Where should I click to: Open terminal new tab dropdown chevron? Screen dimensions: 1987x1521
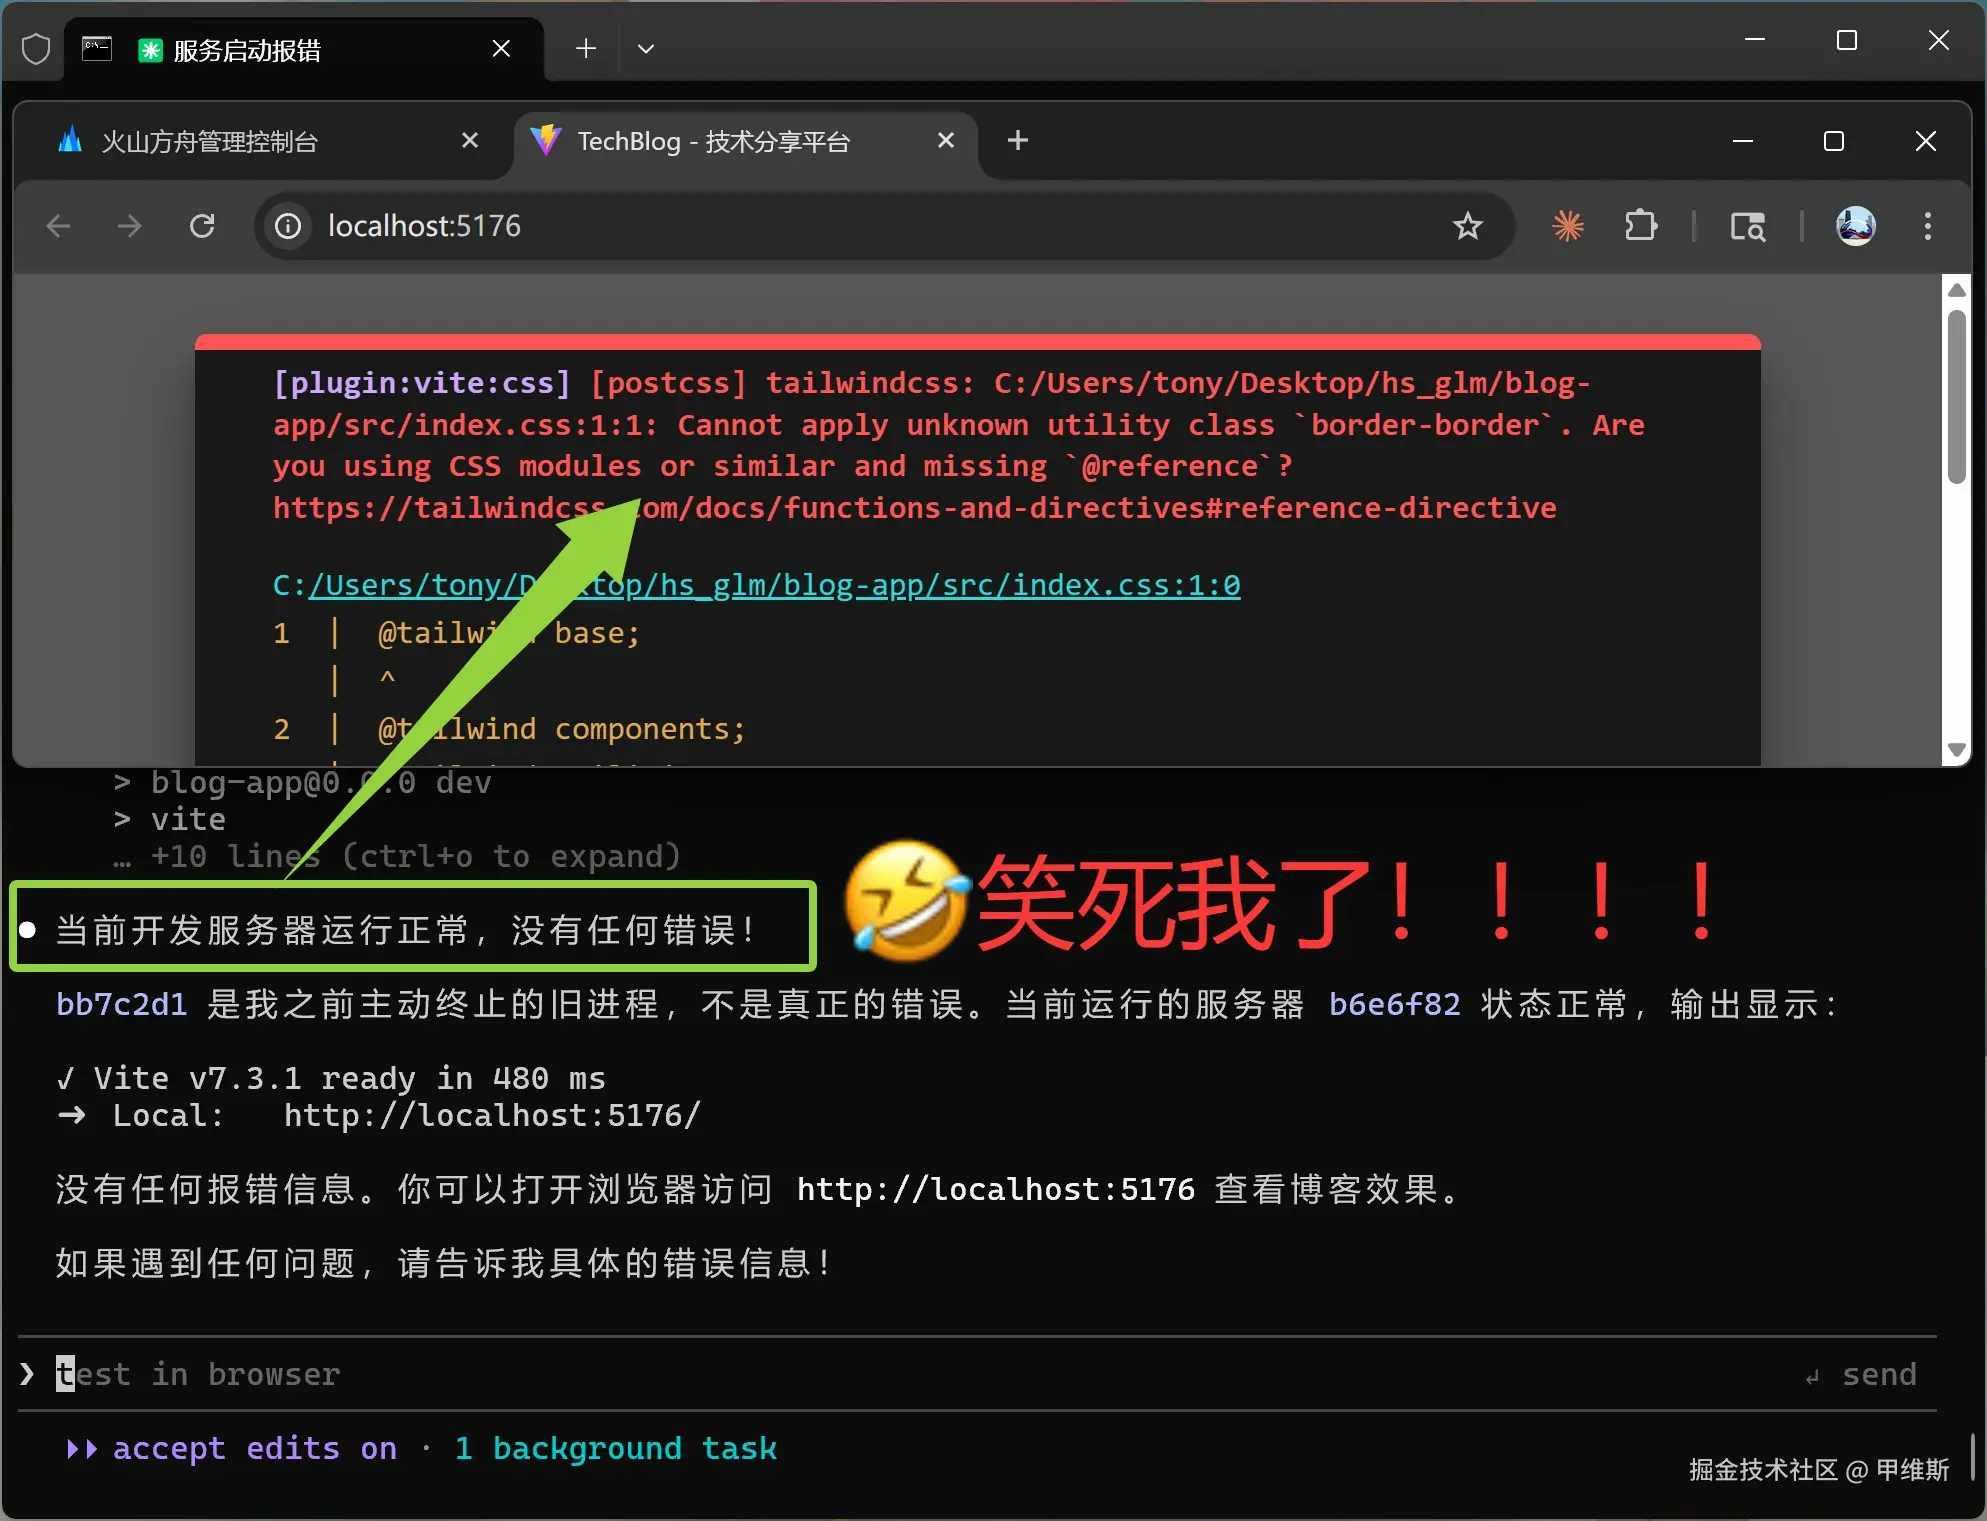646,49
